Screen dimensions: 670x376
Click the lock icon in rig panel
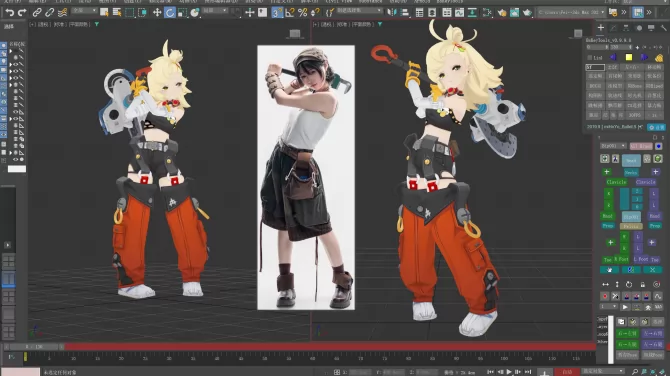(642, 285)
